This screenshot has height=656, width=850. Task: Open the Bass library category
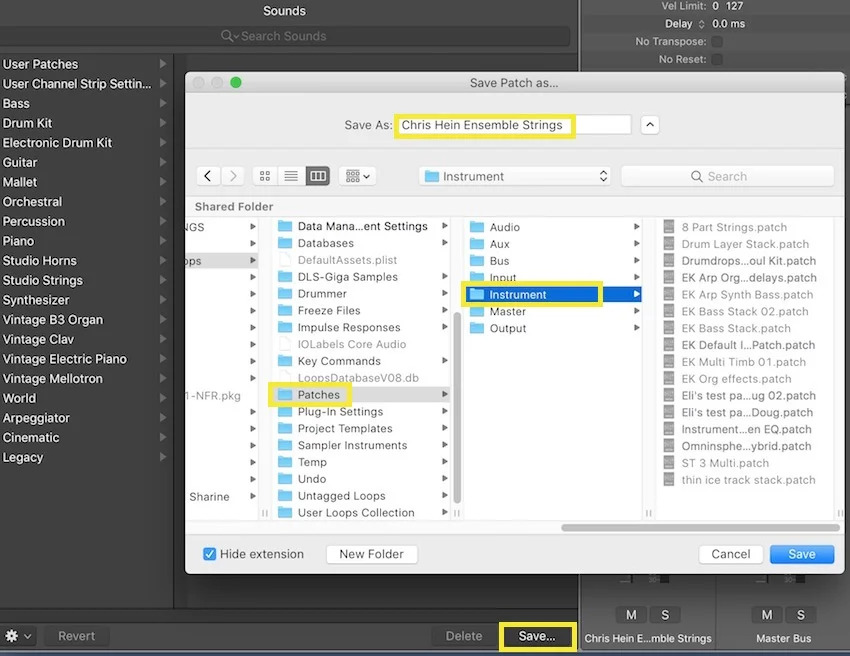85,104
